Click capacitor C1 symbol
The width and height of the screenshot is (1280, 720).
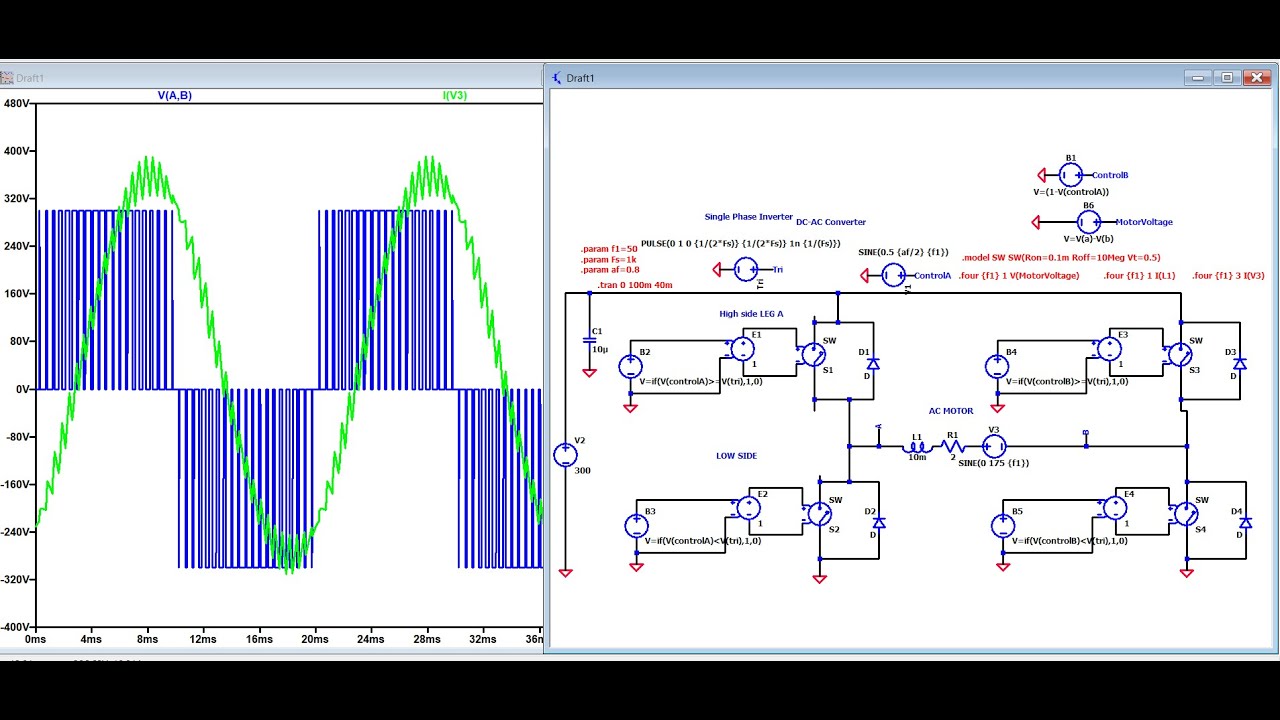(589, 340)
